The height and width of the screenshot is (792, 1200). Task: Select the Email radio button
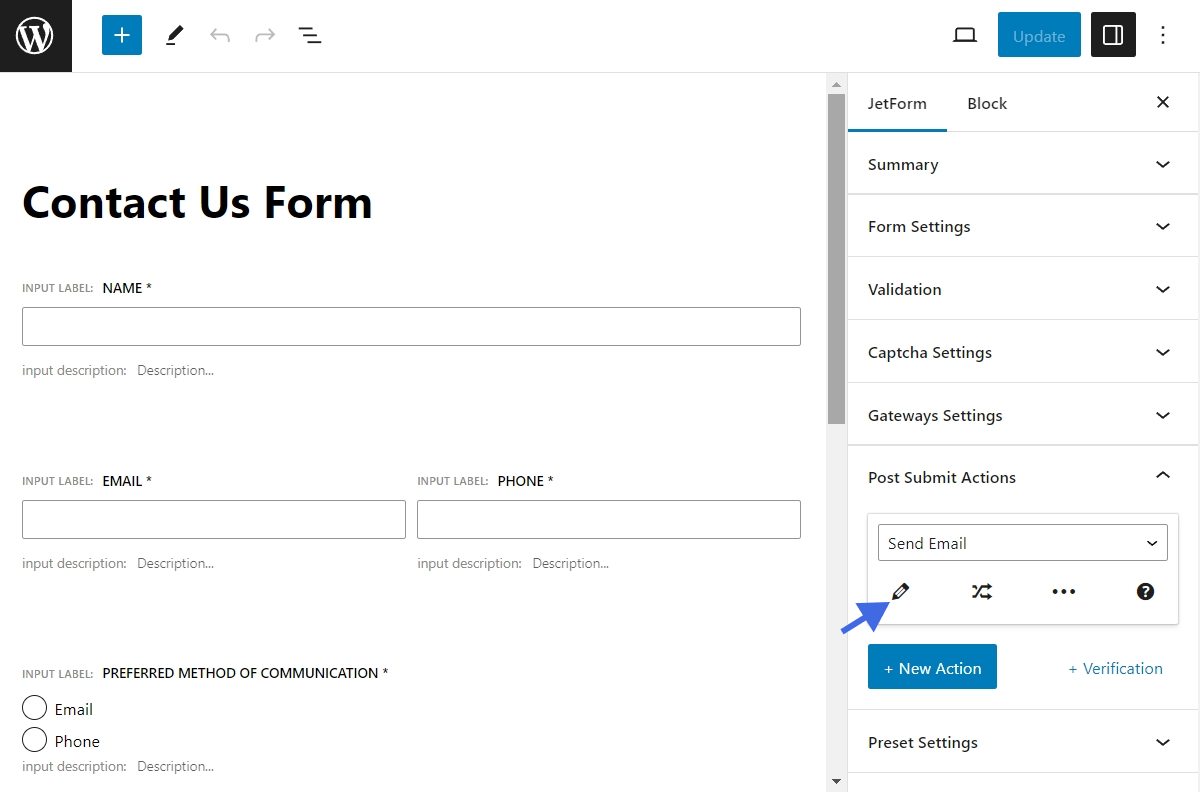35,709
